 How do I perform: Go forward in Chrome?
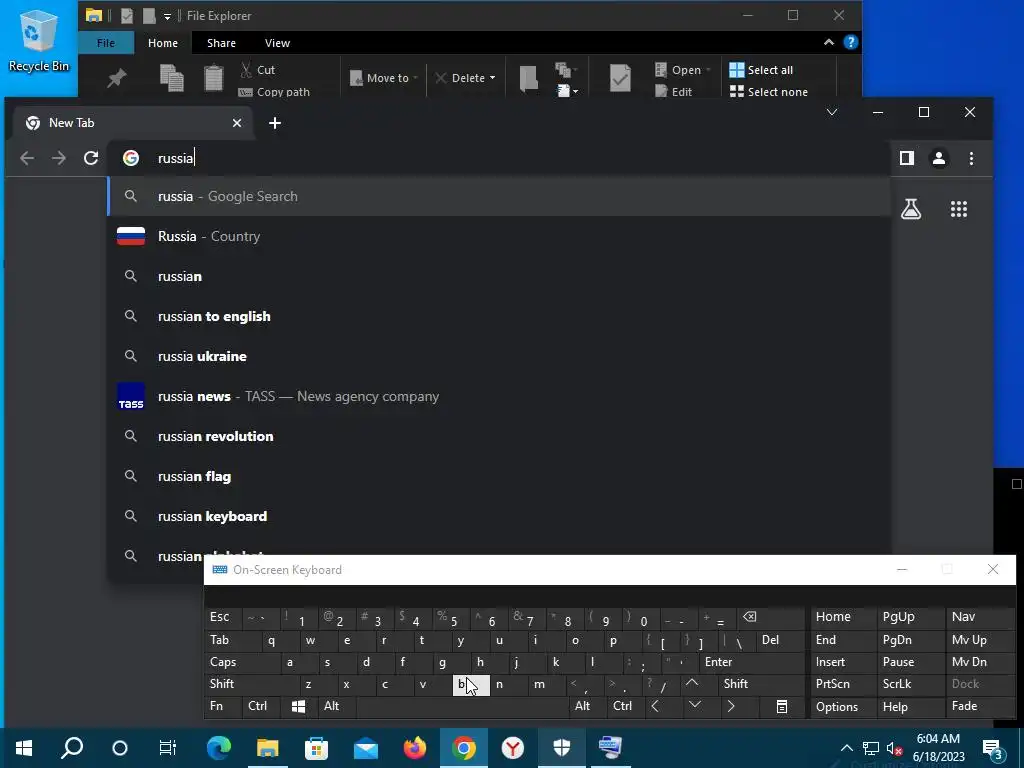59,158
